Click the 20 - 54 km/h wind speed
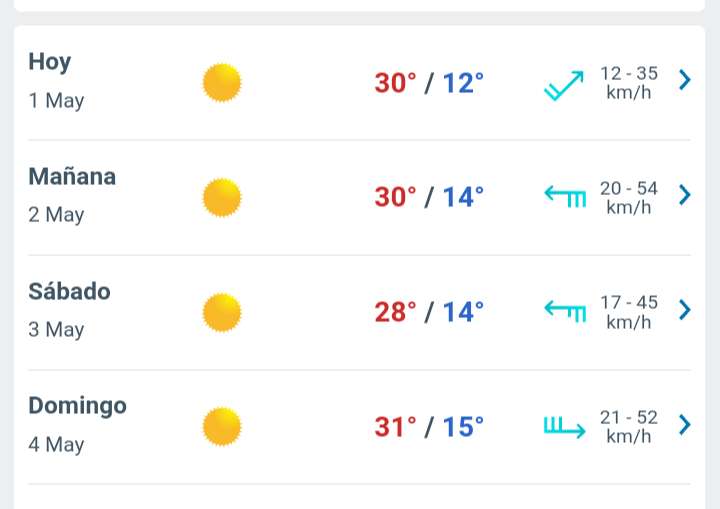Image resolution: width=720 pixels, height=509 pixels. click(628, 197)
